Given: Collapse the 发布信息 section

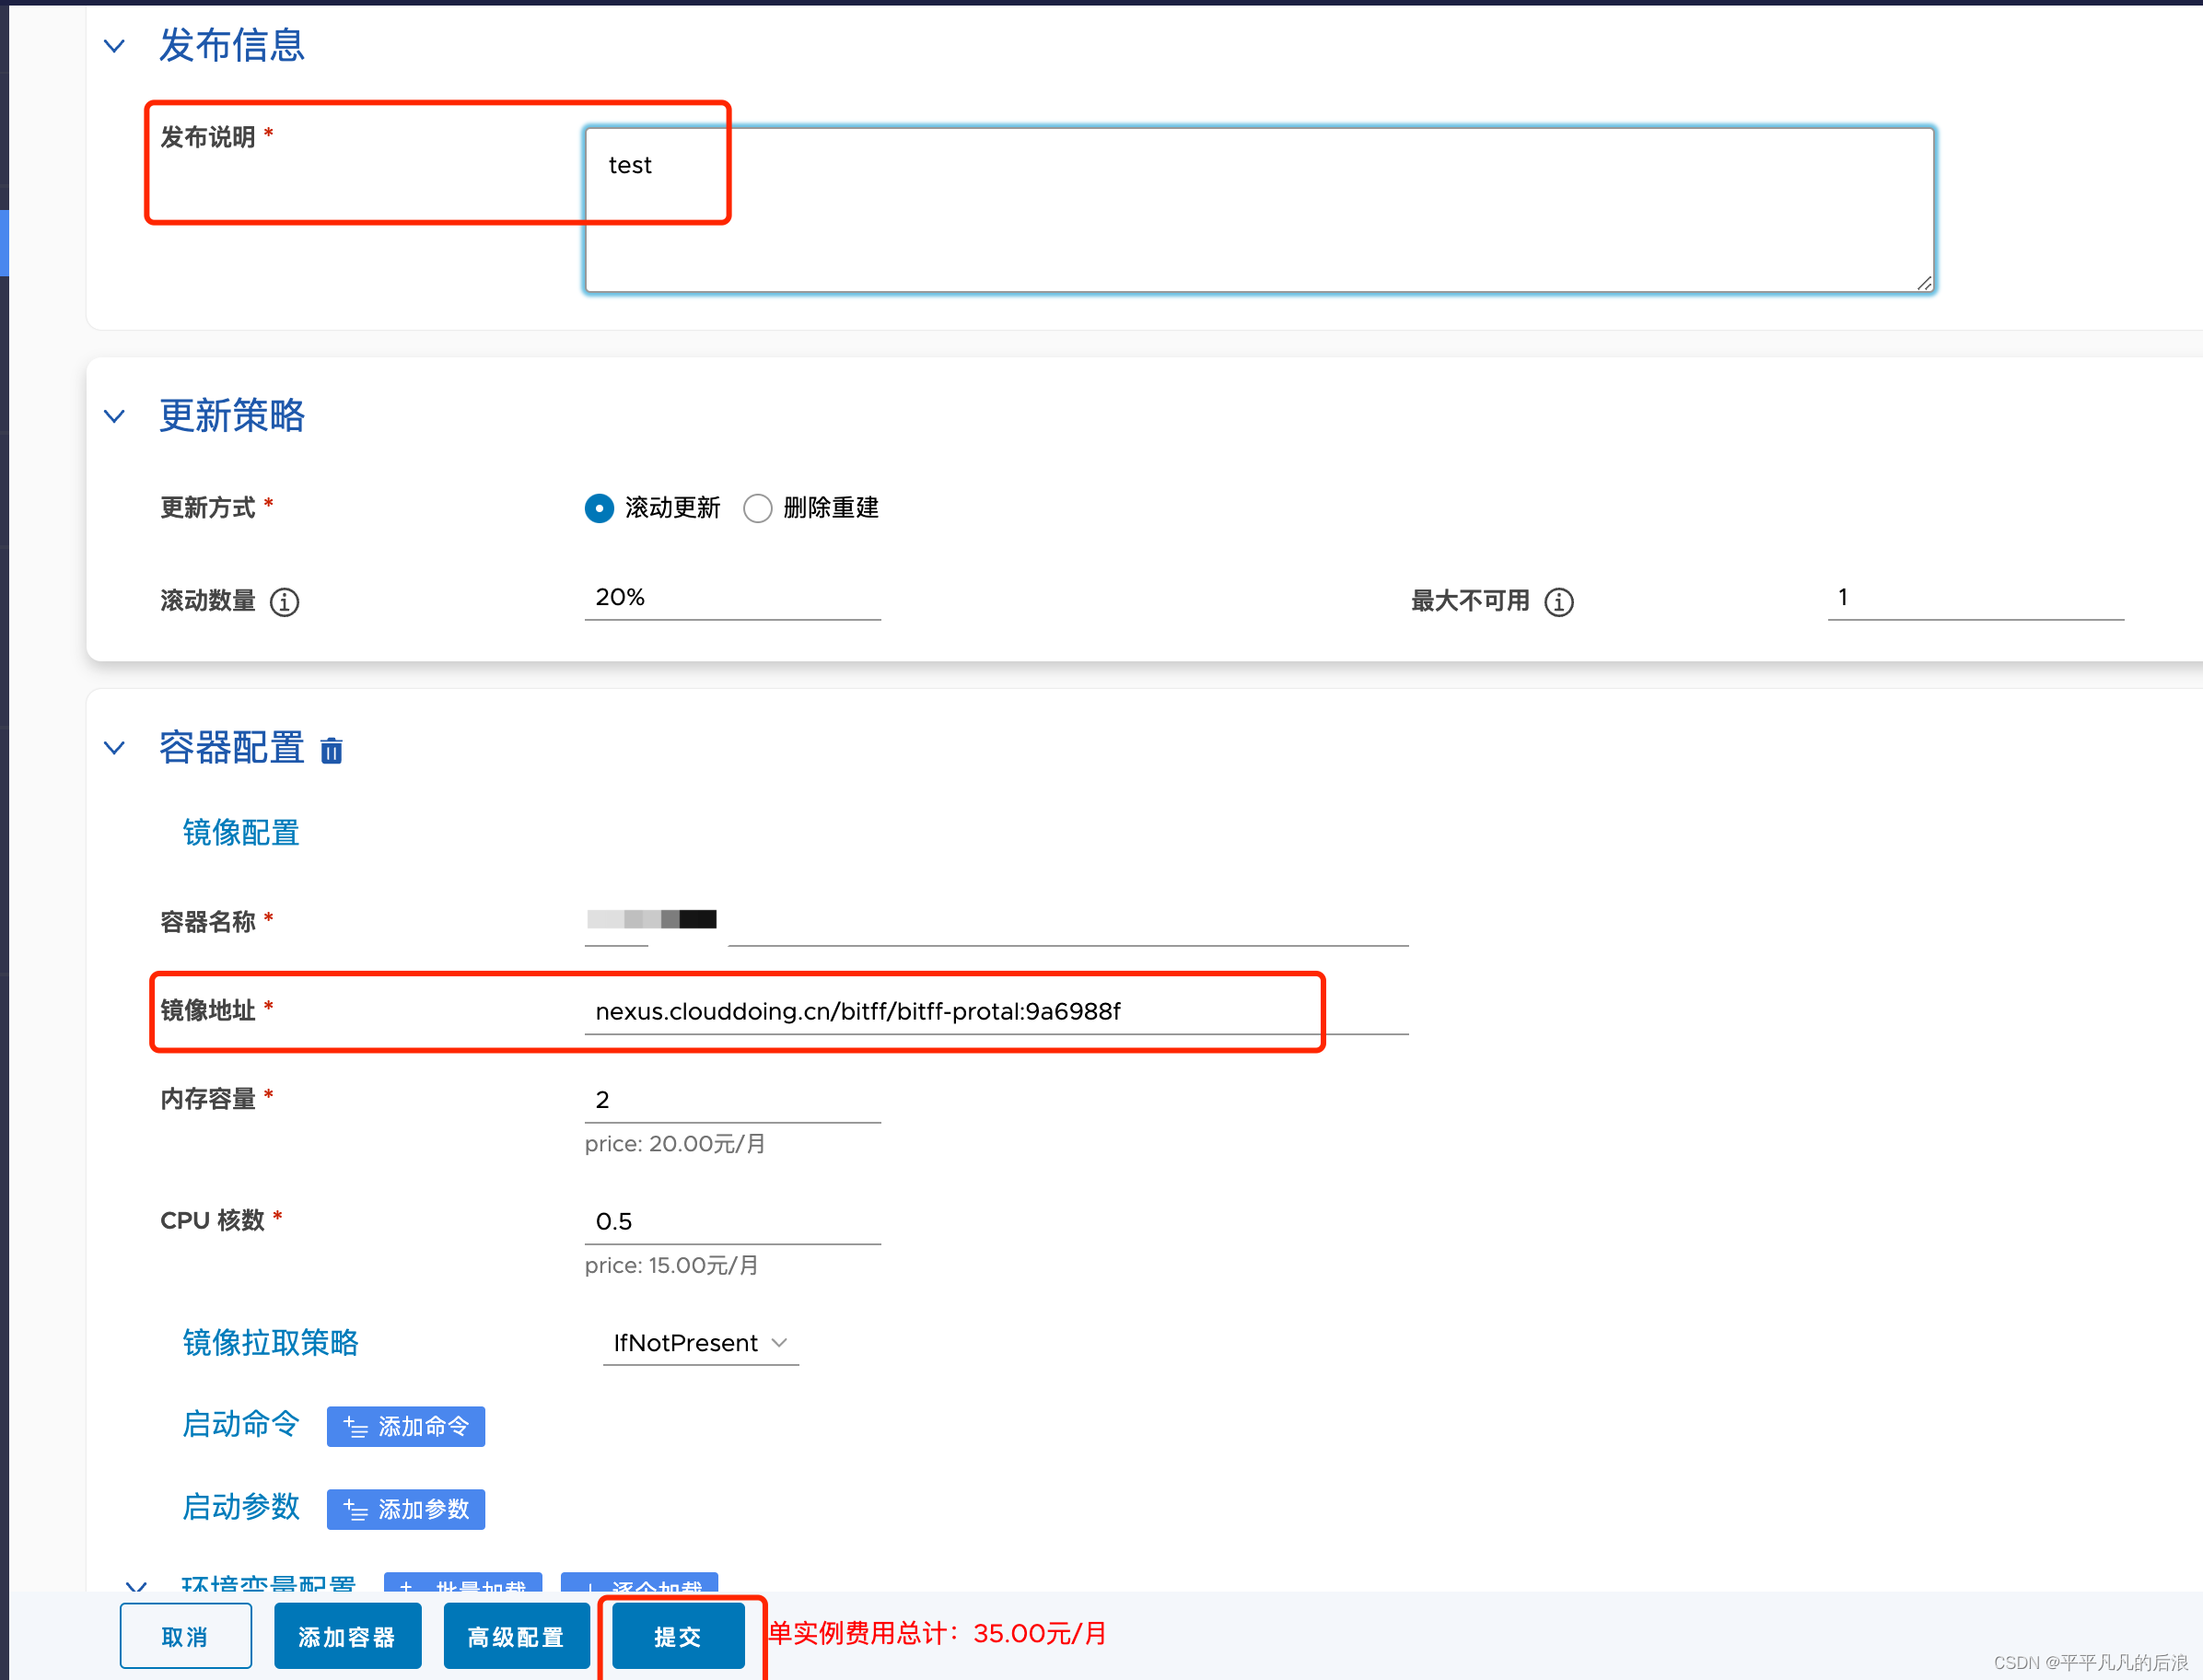Looking at the screenshot, I should 115,46.
